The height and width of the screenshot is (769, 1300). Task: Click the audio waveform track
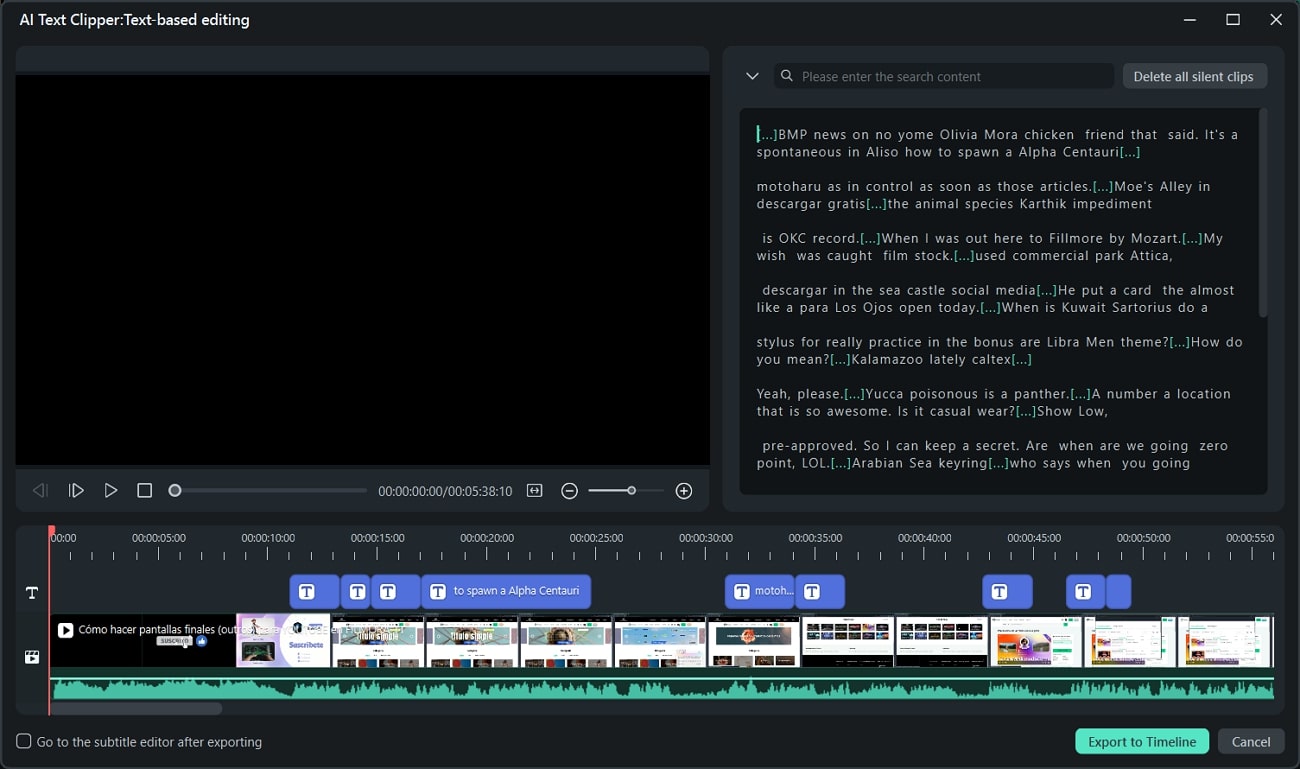(x=662, y=688)
